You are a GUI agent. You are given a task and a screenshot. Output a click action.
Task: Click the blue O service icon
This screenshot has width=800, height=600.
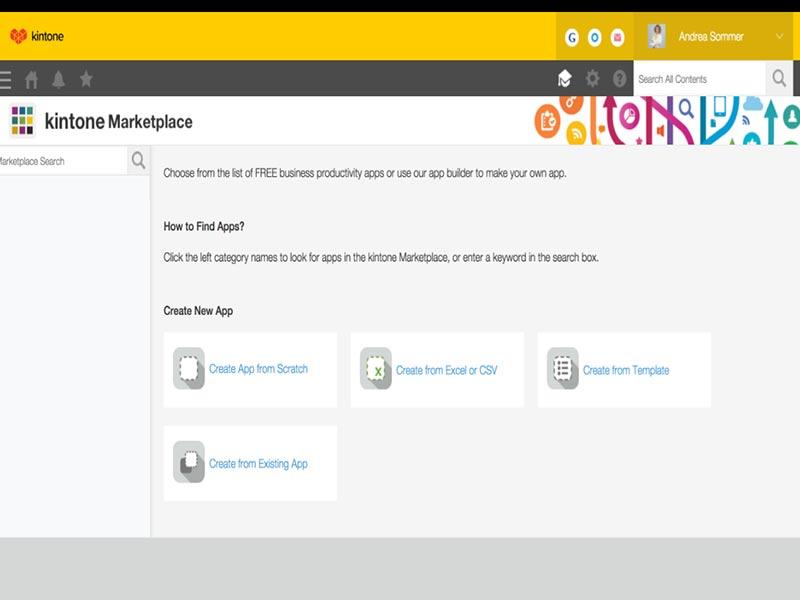pyautogui.click(x=594, y=37)
